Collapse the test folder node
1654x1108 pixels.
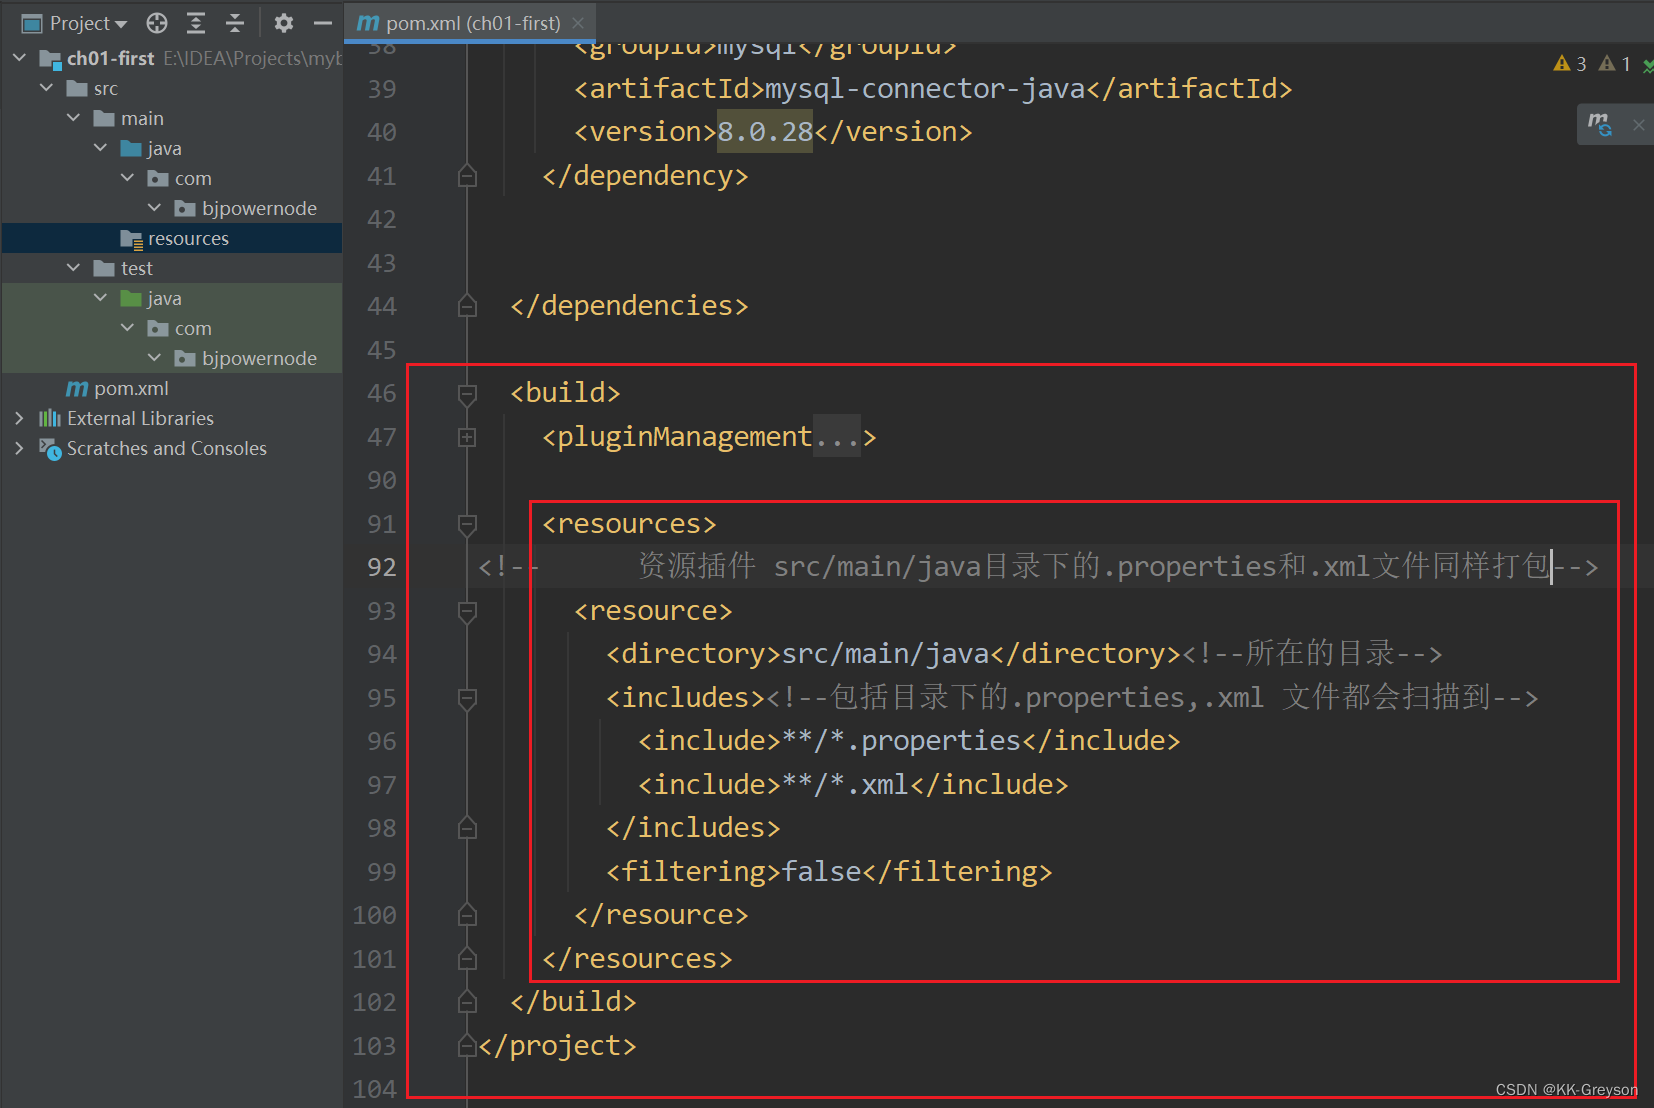[x=73, y=268]
